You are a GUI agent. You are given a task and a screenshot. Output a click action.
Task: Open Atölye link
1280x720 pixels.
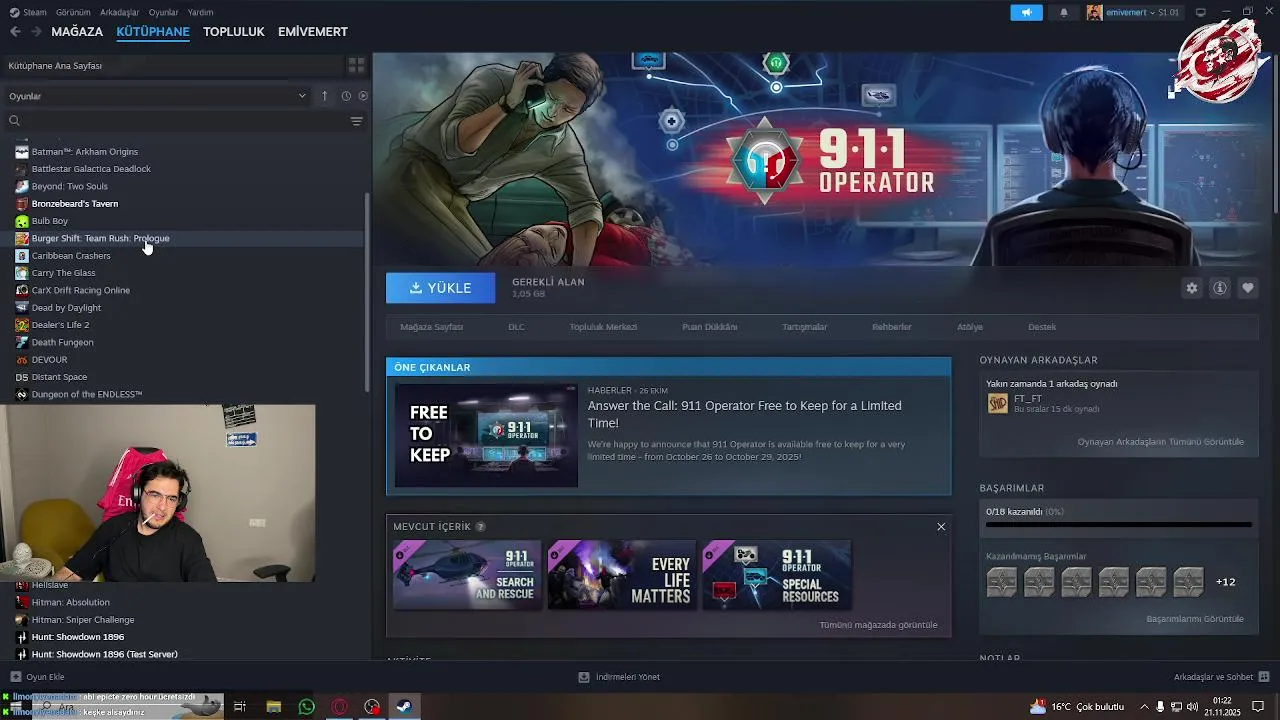click(x=970, y=327)
